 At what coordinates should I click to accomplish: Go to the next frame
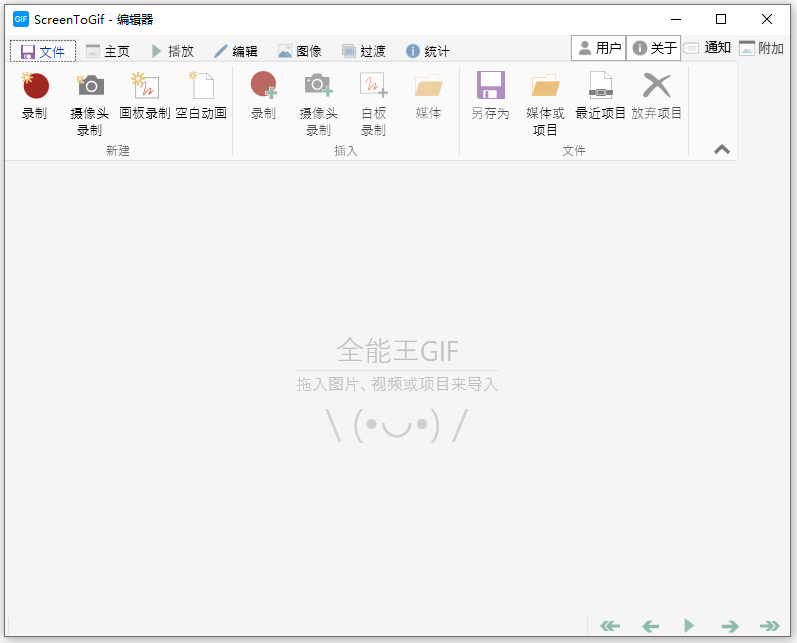pos(730,626)
